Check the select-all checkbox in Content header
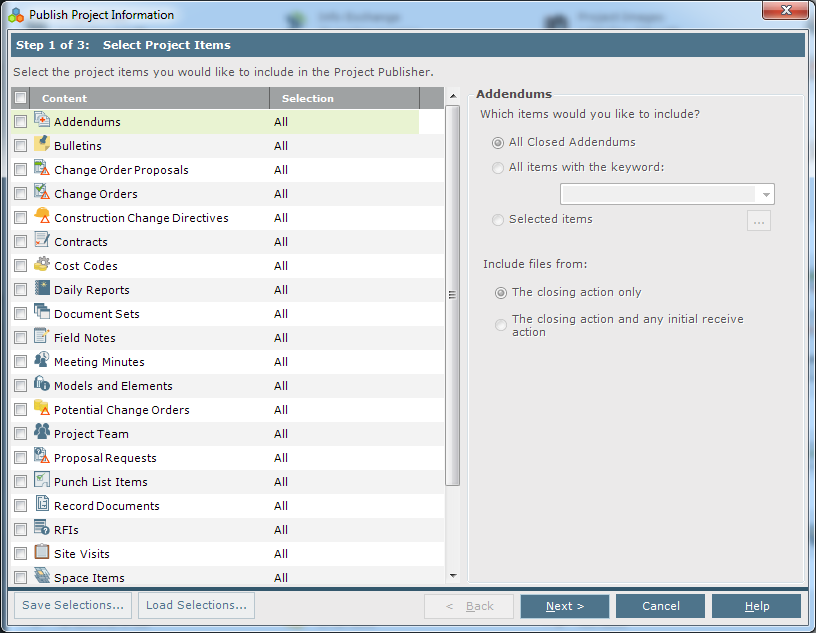 (x=20, y=97)
